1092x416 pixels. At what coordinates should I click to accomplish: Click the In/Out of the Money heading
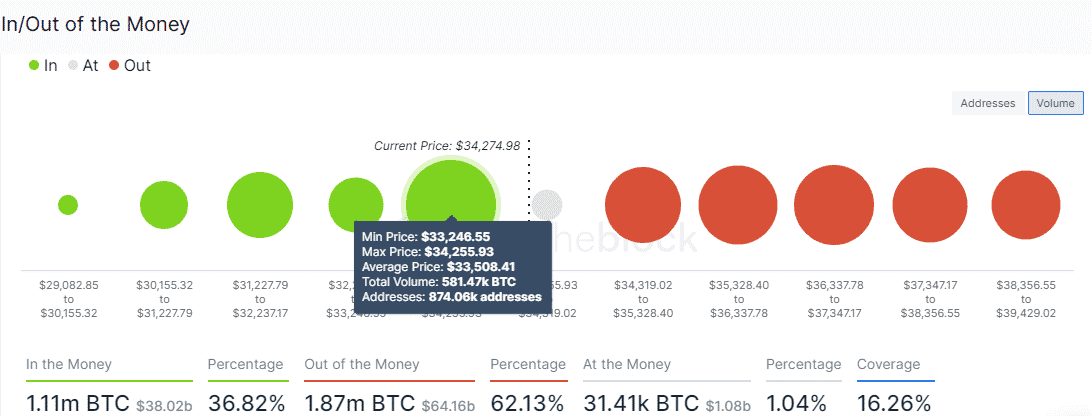[95, 24]
